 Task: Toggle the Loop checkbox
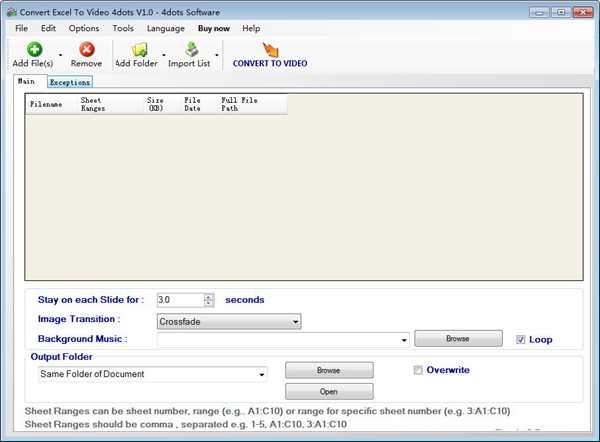(x=520, y=339)
